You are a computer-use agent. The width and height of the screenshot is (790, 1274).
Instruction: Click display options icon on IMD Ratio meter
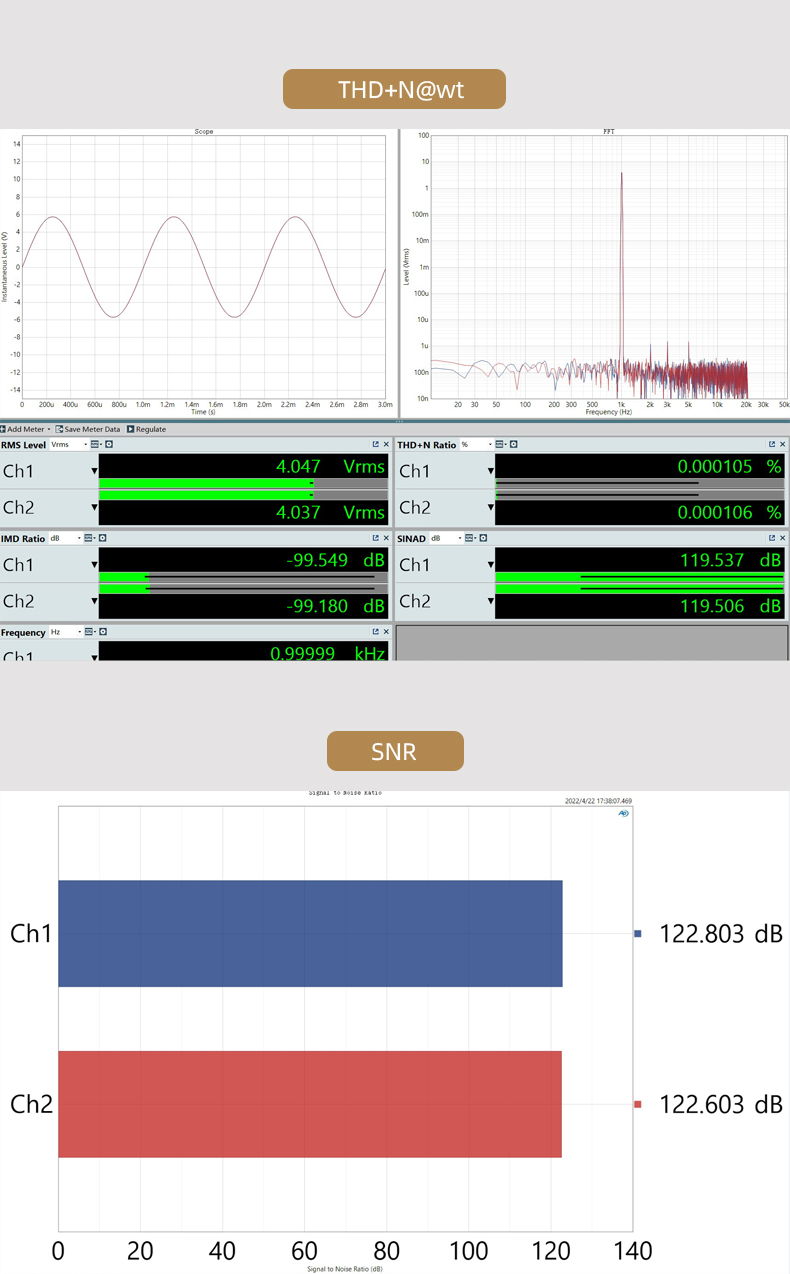point(88,538)
